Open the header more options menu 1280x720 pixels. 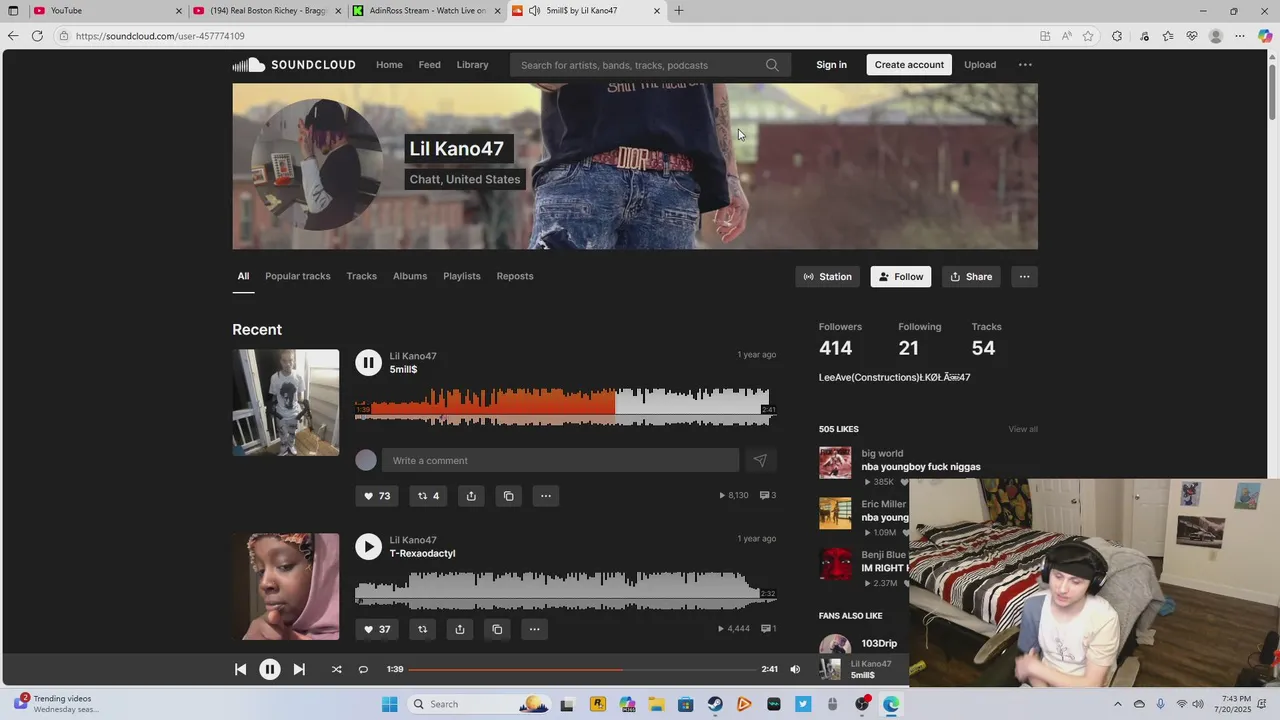1025,65
